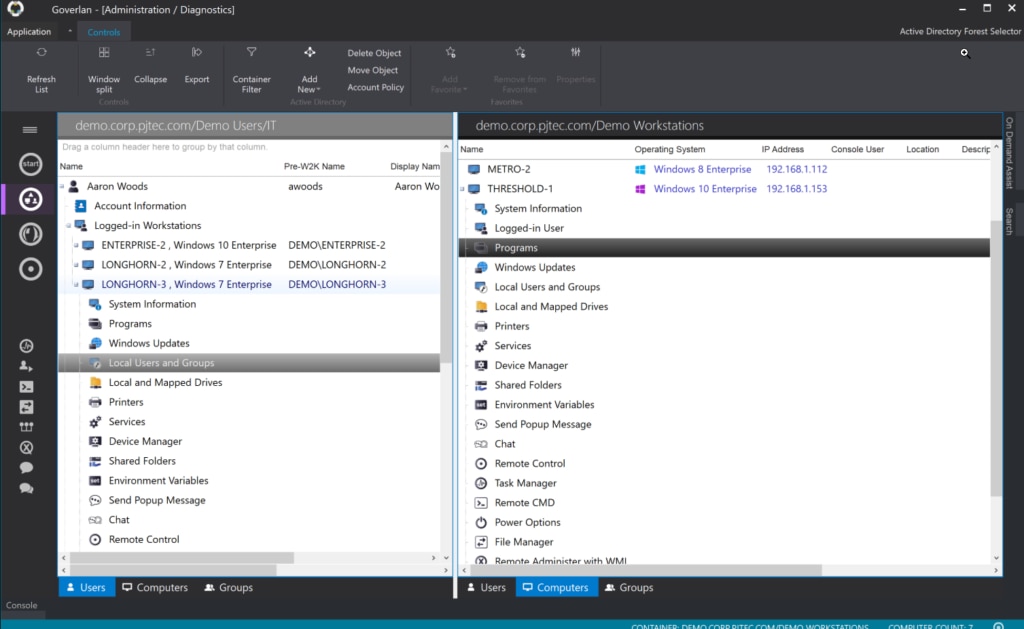This screenshot has width=1024, height=629.
Task: Sort by IP Address column header
Action: (x=782, y=149)
